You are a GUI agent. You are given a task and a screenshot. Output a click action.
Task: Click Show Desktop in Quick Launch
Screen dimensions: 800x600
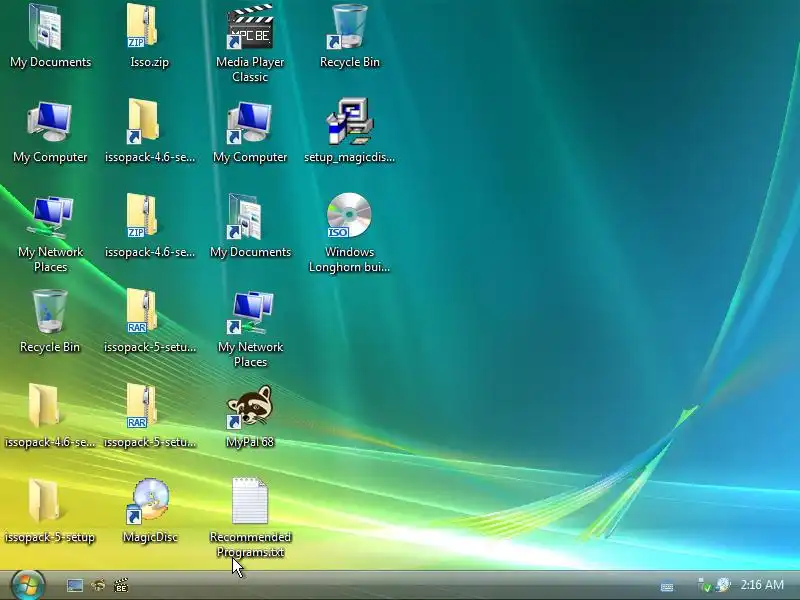coord(75,585)
